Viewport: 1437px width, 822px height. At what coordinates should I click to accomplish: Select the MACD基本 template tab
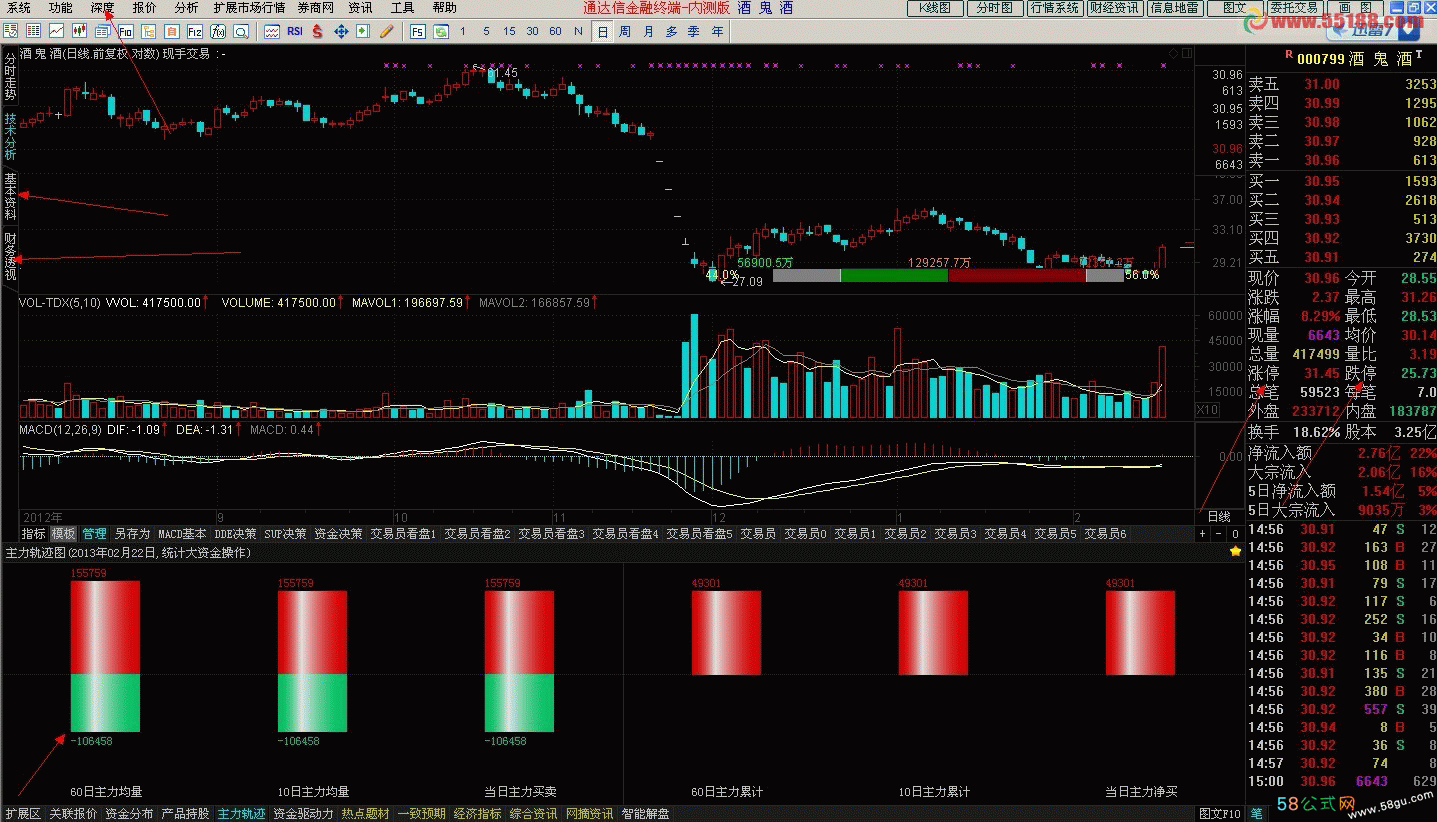pos(182,534)
